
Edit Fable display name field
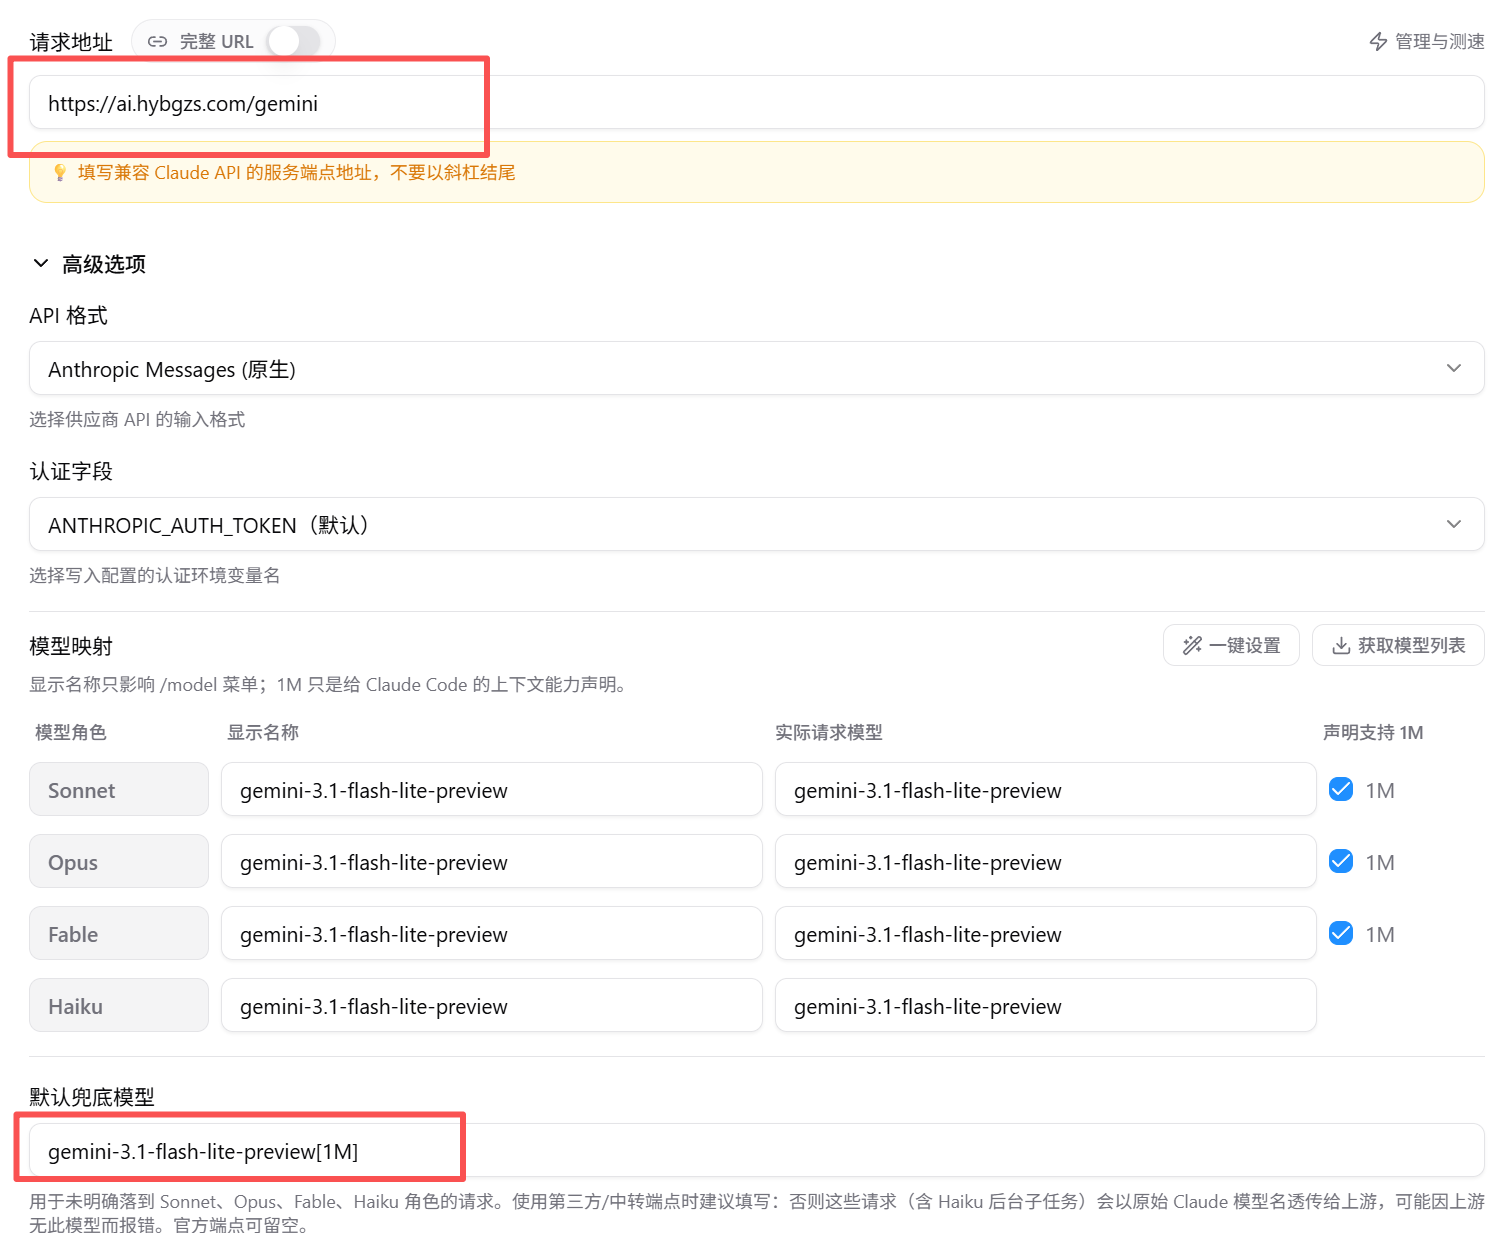coord(492,933)
